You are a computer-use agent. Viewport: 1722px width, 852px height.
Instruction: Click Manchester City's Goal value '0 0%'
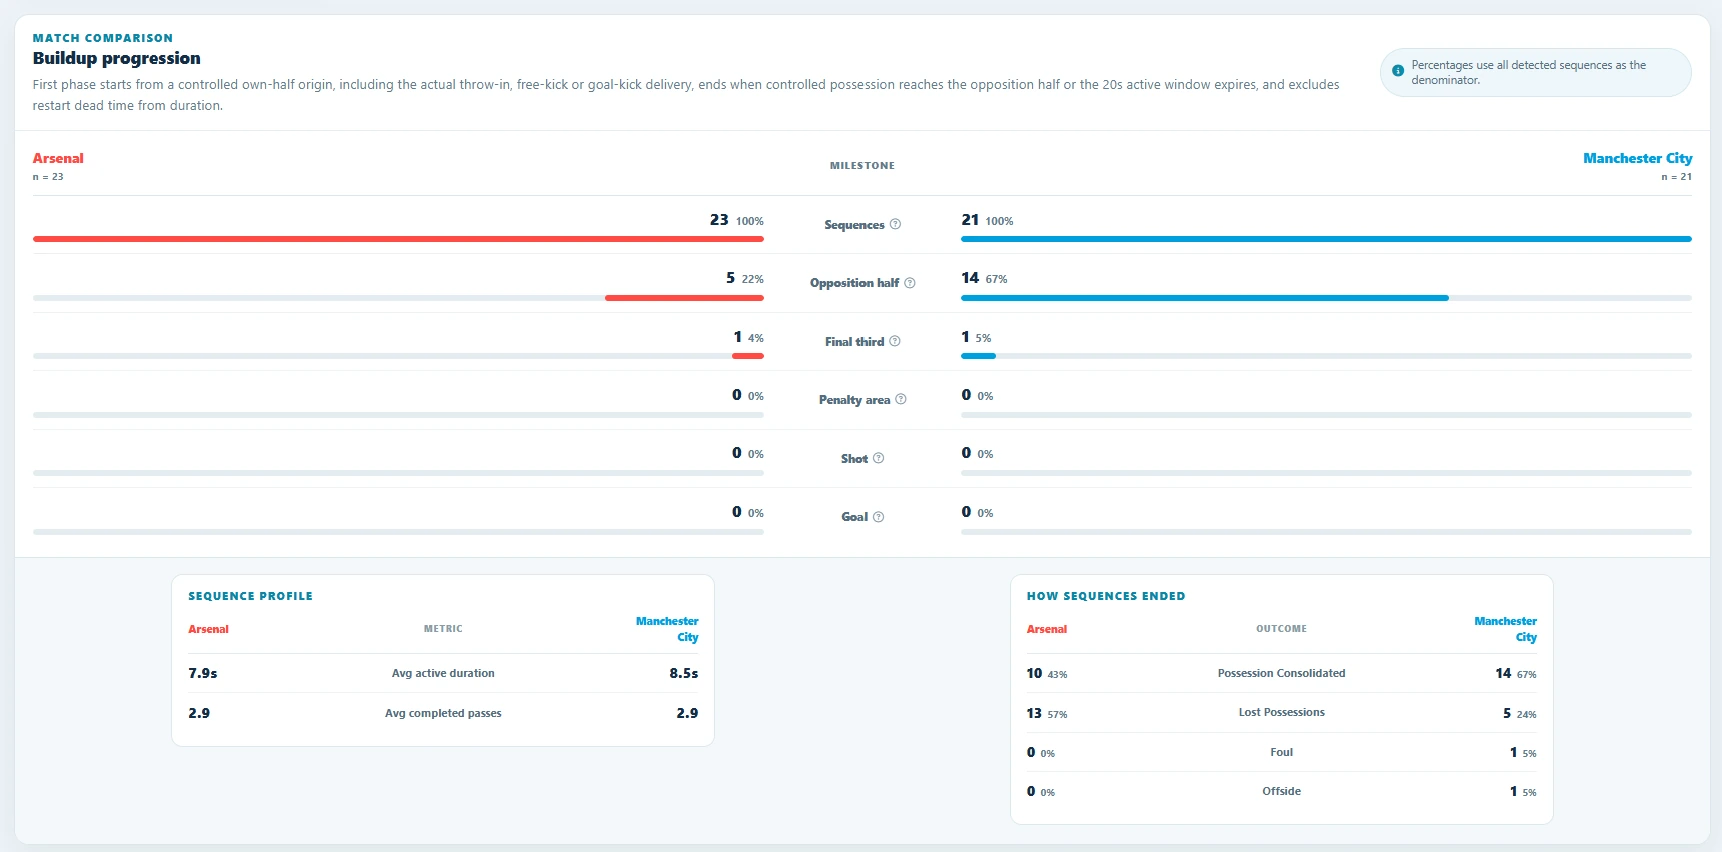tap(978, 512)
